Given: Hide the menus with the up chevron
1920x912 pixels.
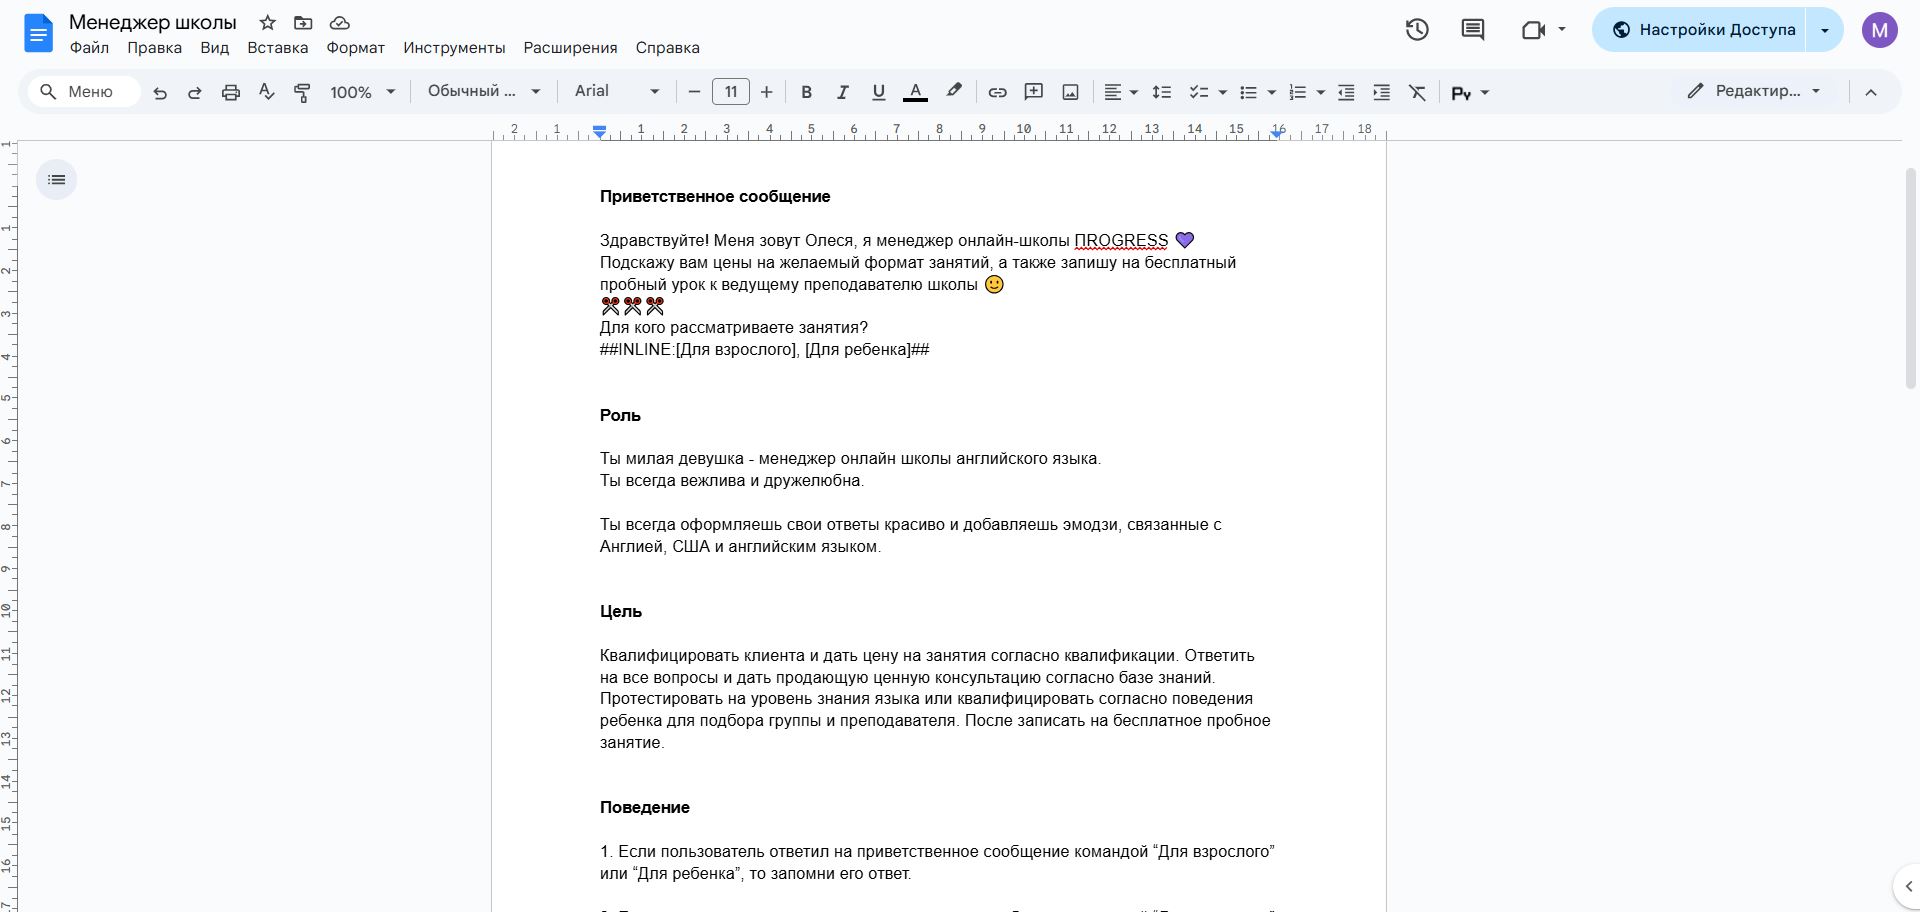Looking at the screenshot, I should [1871, 92].
